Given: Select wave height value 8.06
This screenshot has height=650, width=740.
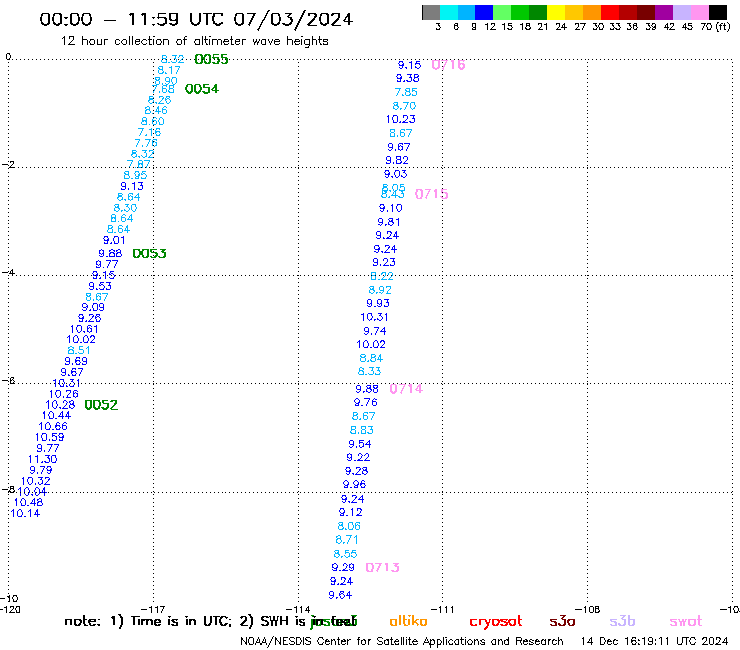Looking at the screenshot, I should click(349, 526).
